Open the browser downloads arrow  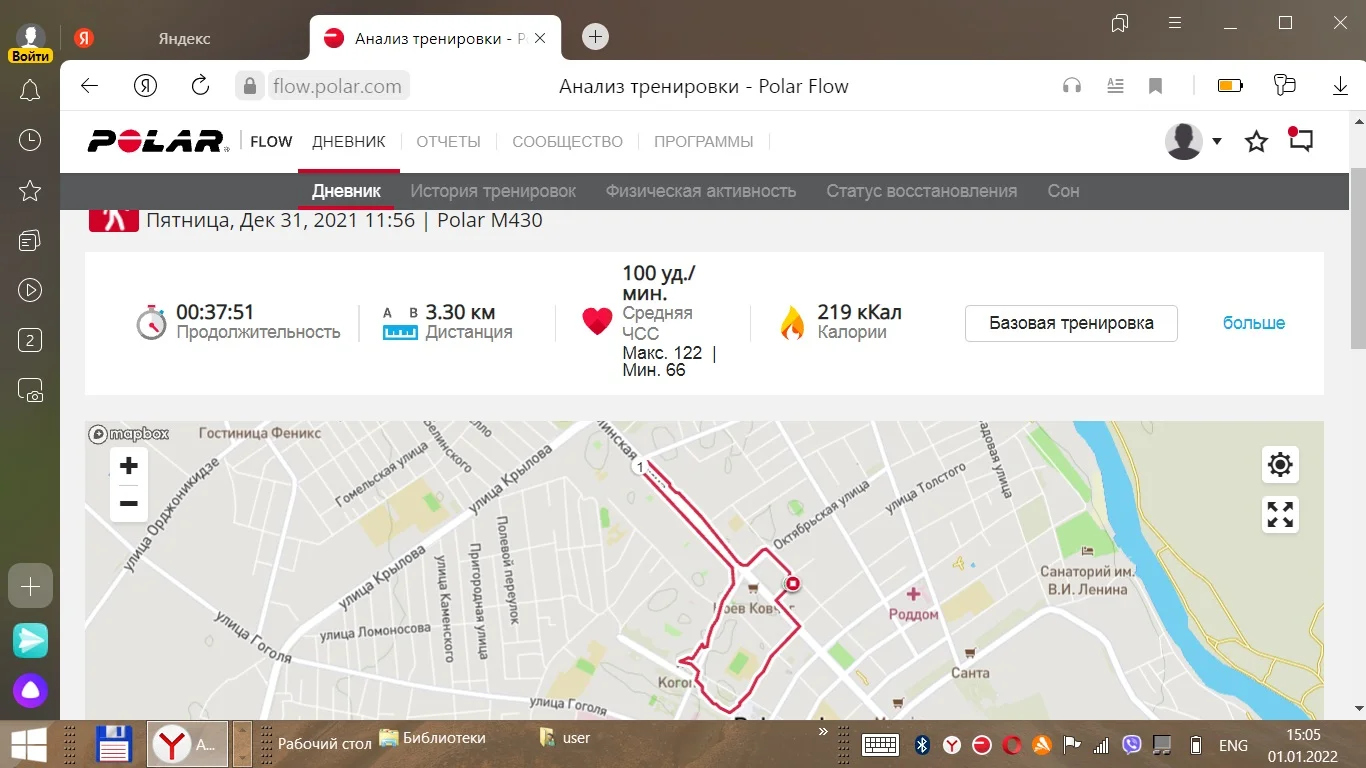[1341, 86]
